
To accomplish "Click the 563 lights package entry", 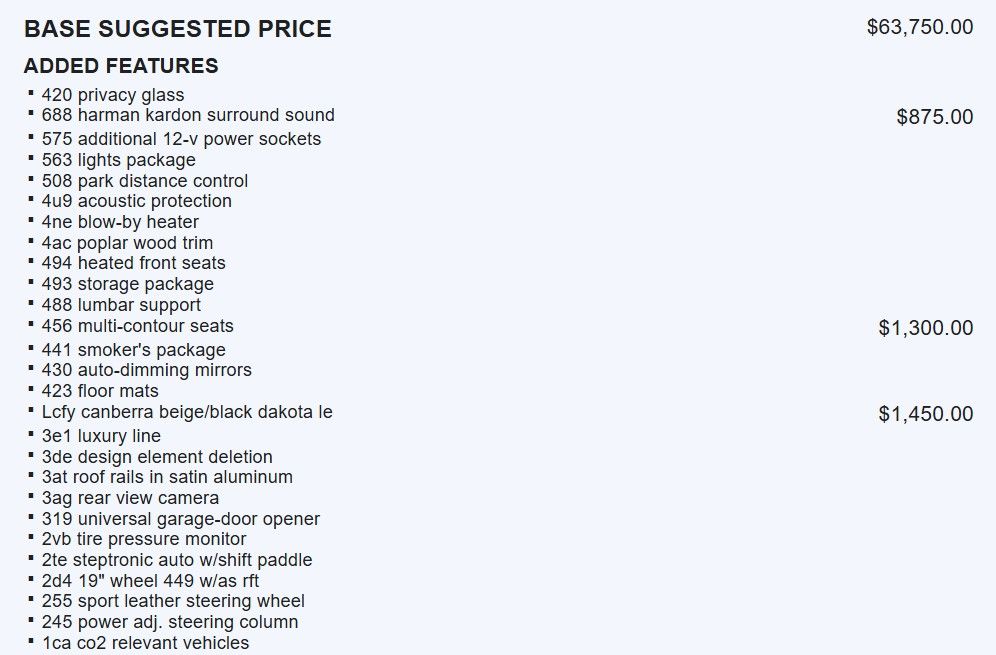I will (x=118, y=160).
